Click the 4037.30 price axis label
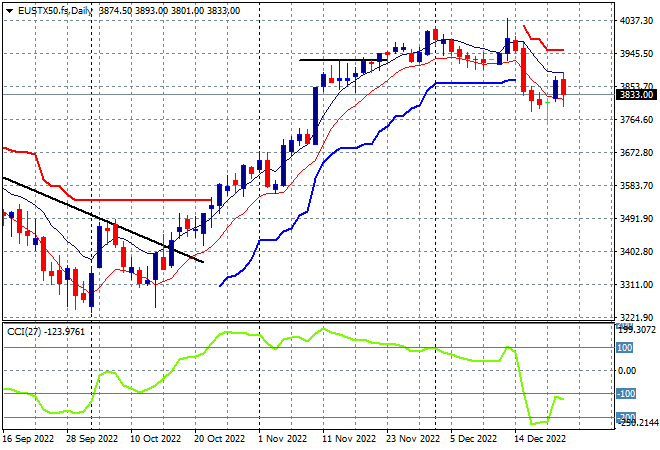Screen dimensions: 660x450 636,21
